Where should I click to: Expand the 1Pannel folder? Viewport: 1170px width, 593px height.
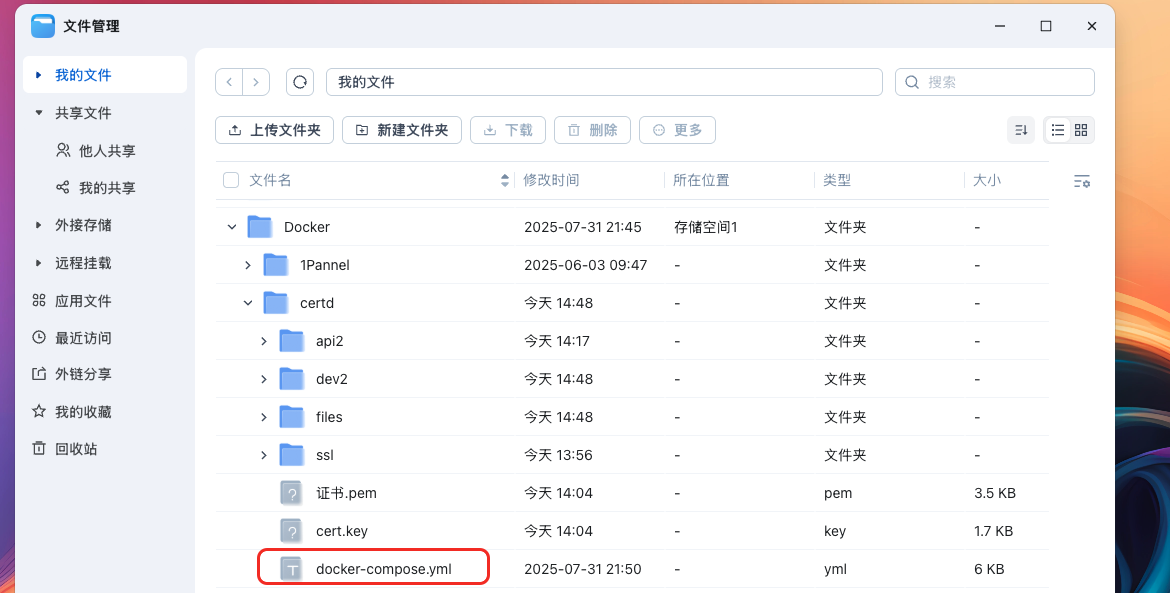pyautogui.click(x=248, y=265)
